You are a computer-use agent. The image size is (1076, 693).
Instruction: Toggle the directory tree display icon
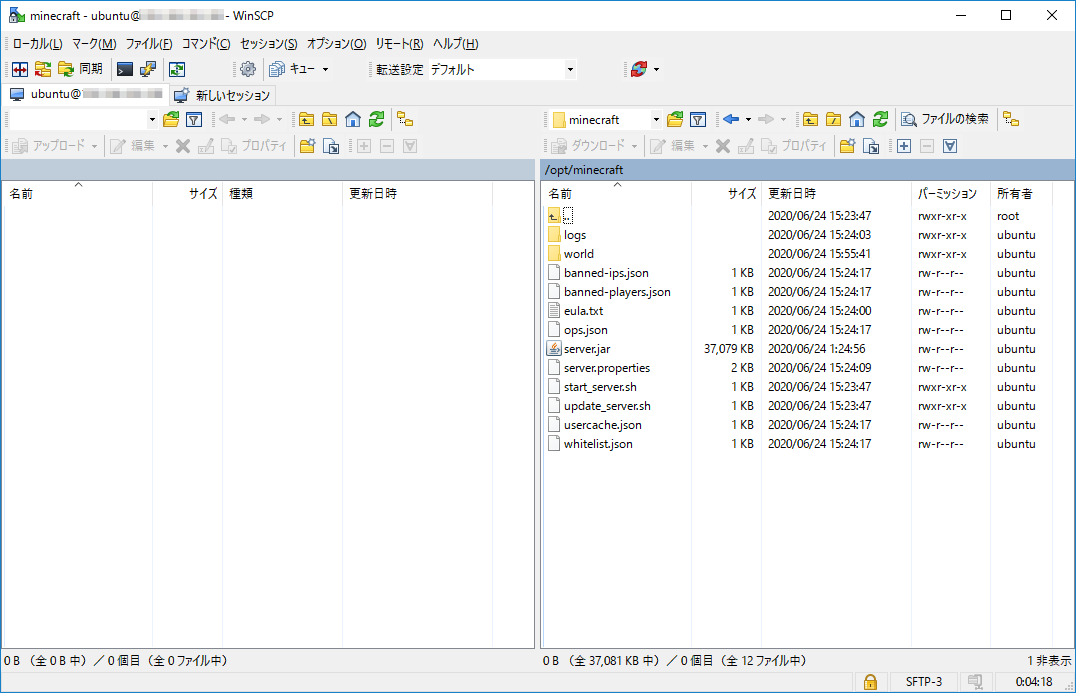(1011, 119)
